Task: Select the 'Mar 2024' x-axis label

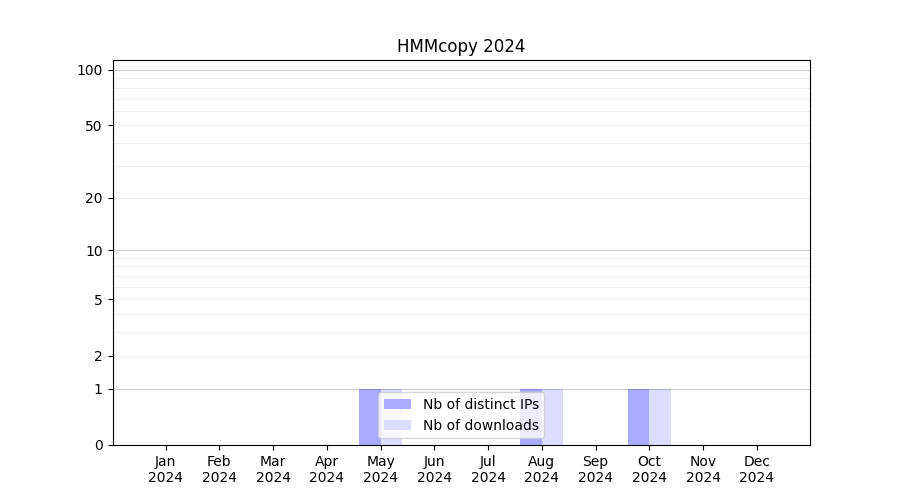Action: coord(273,469)
